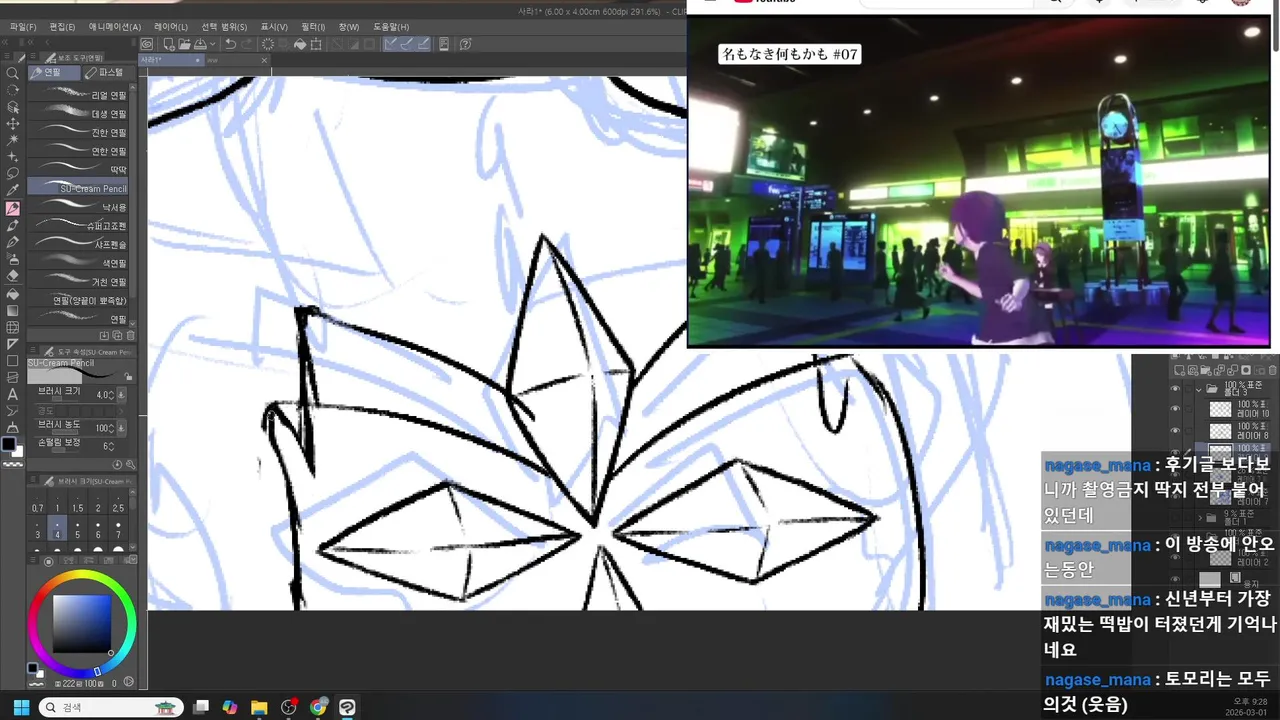Select the gradient tool
This screenshot has height=720, width=1280.
(12, 310)
